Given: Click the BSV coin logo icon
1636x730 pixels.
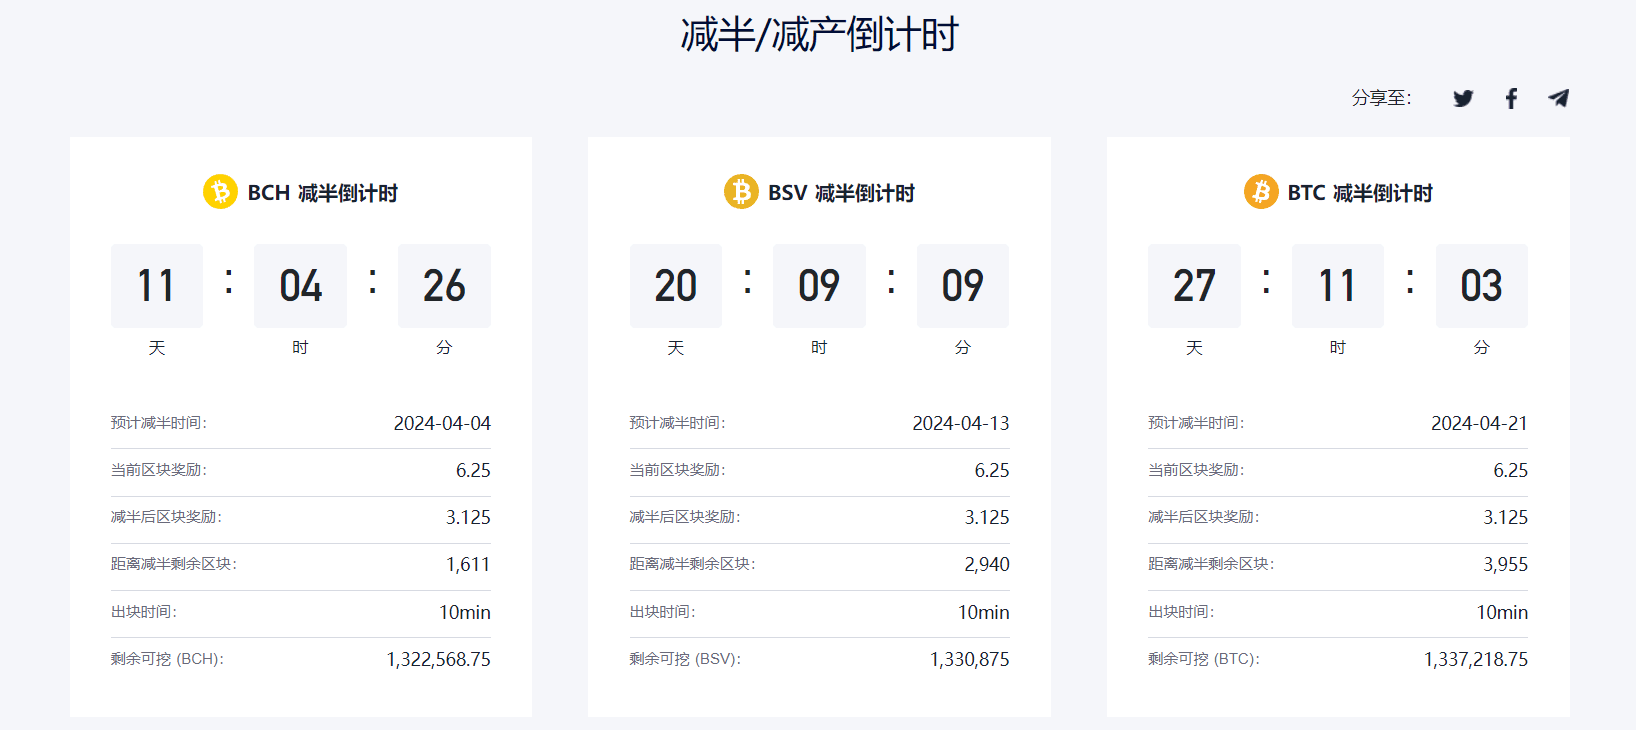Looking at the screenshot, I should click(x=741, y=192).
